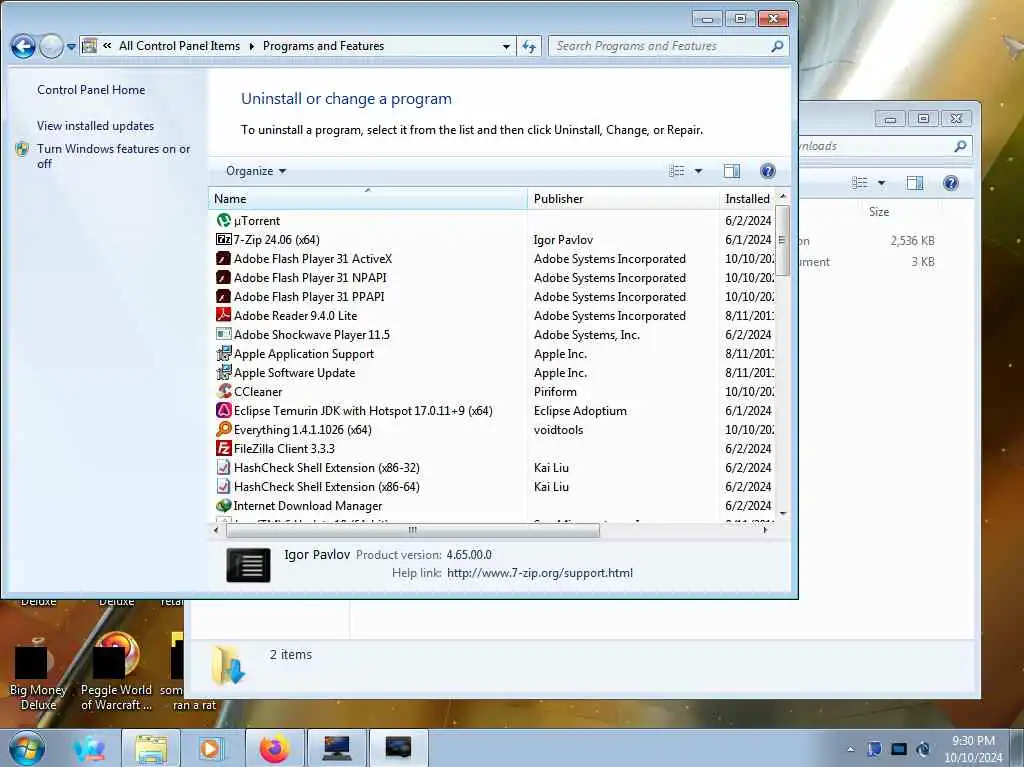Image resolution: width=1024 pixels, height=767 pixels.
Task: Click the HashCheck Shell Extension (x86-32) icon
Action: coord(223,467)
